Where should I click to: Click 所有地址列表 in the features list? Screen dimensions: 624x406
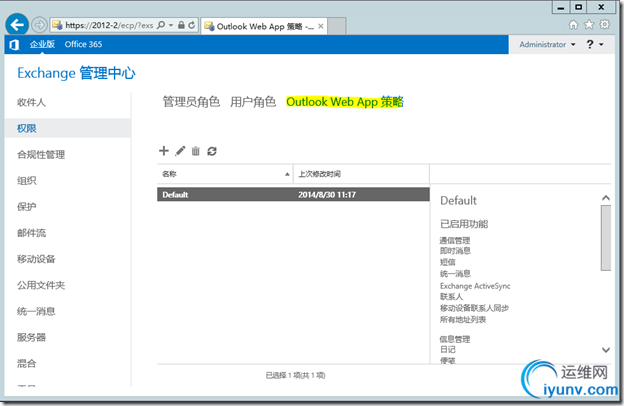coord(463,320)
